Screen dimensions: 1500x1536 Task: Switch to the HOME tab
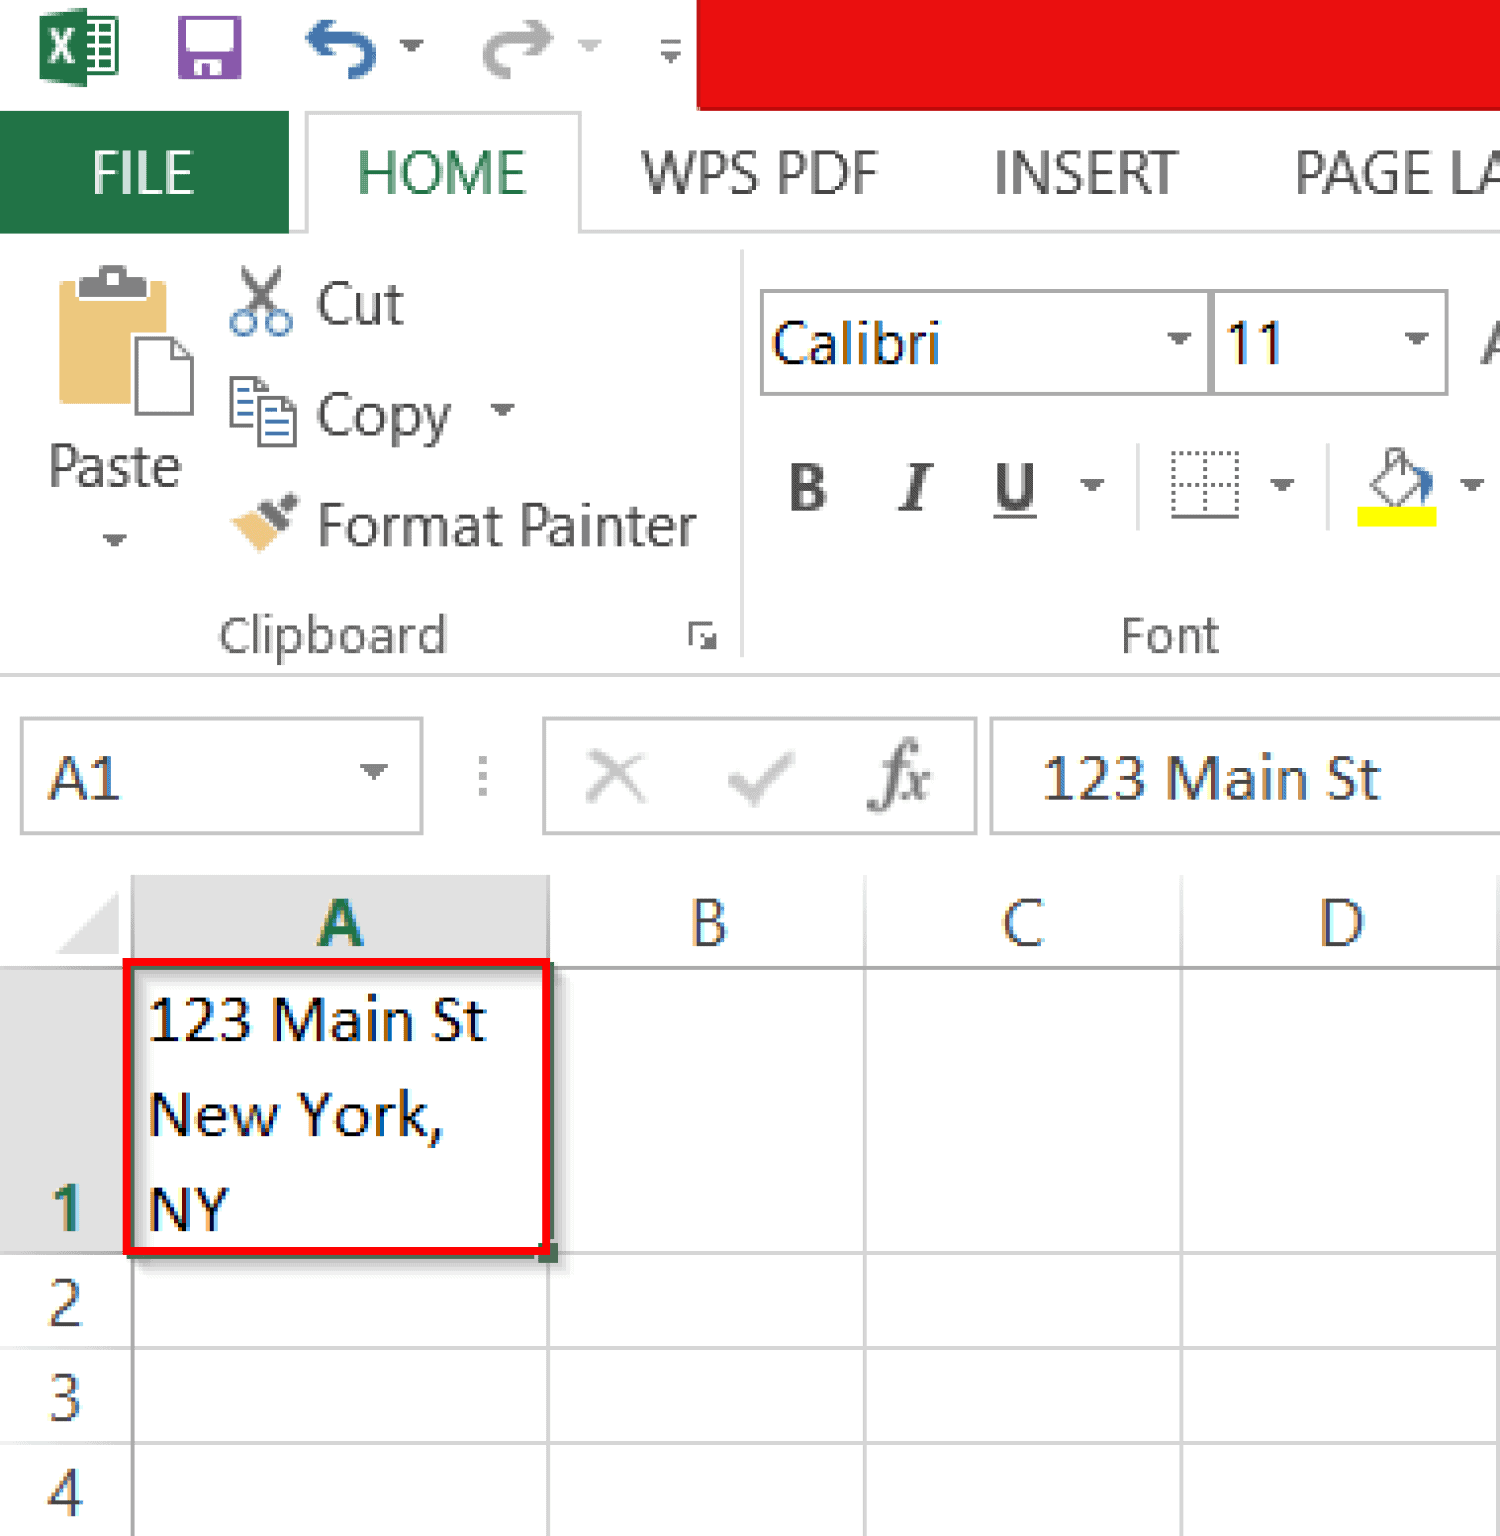(442, 172)
